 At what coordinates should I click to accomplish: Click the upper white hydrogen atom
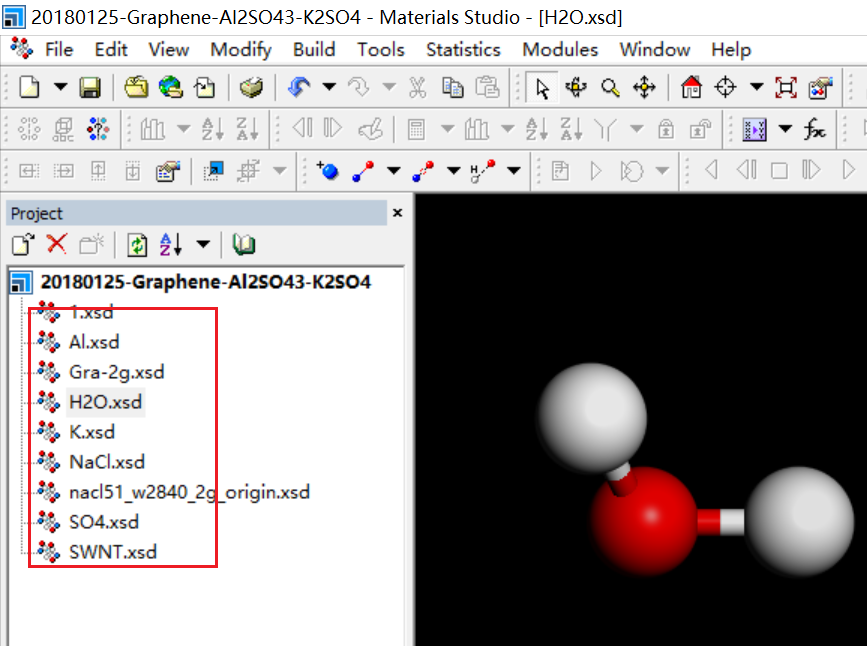coord(592,417)
